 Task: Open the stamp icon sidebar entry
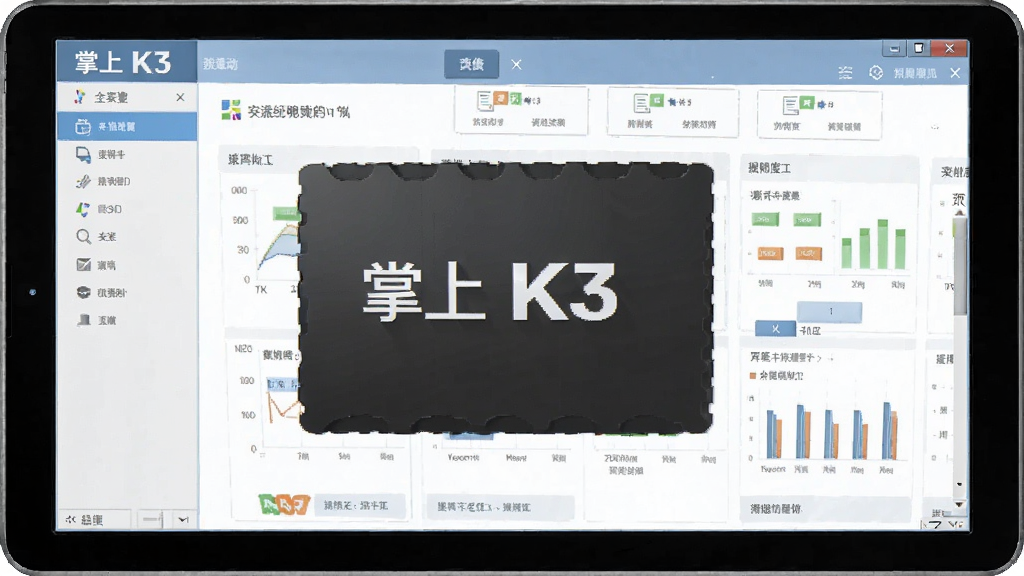84,320
